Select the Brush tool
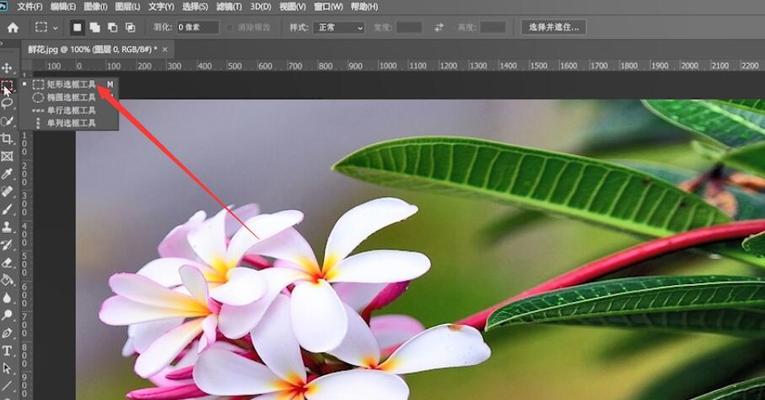The image size is (765, 400). pos(7,209)
